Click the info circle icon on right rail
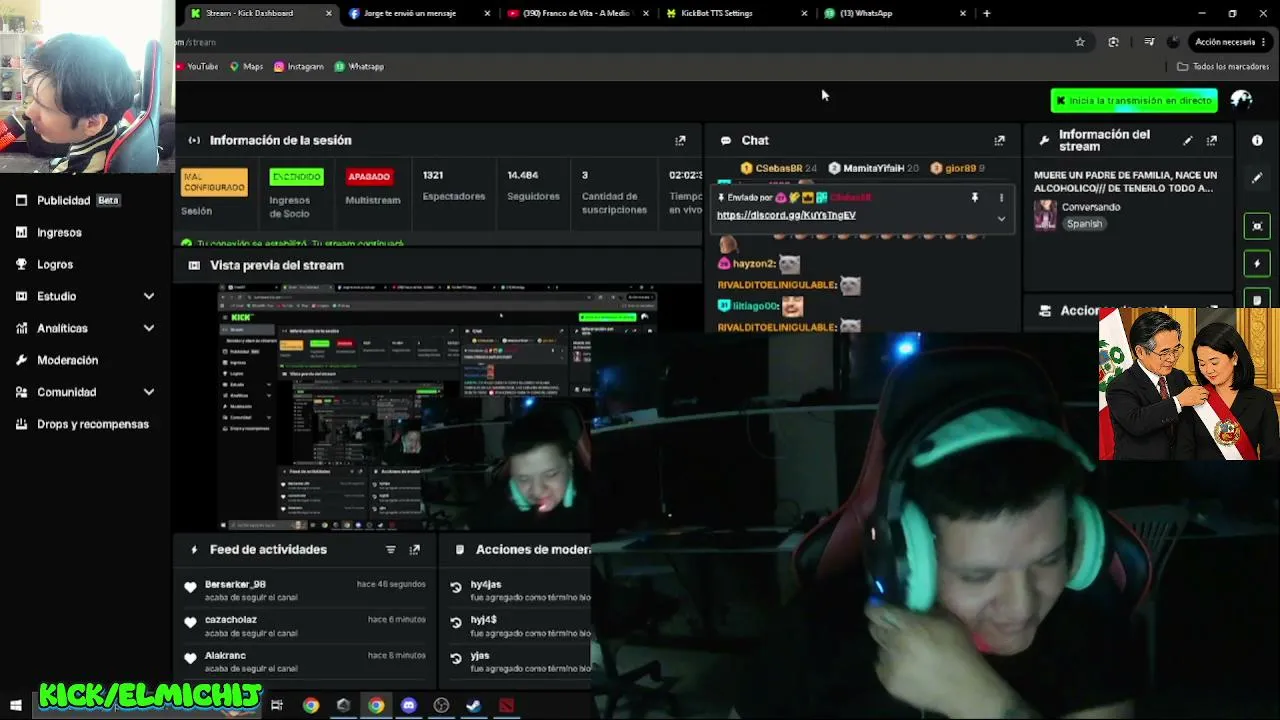This screenshot has height=720, width=1280. click(x=1257, y=141)
